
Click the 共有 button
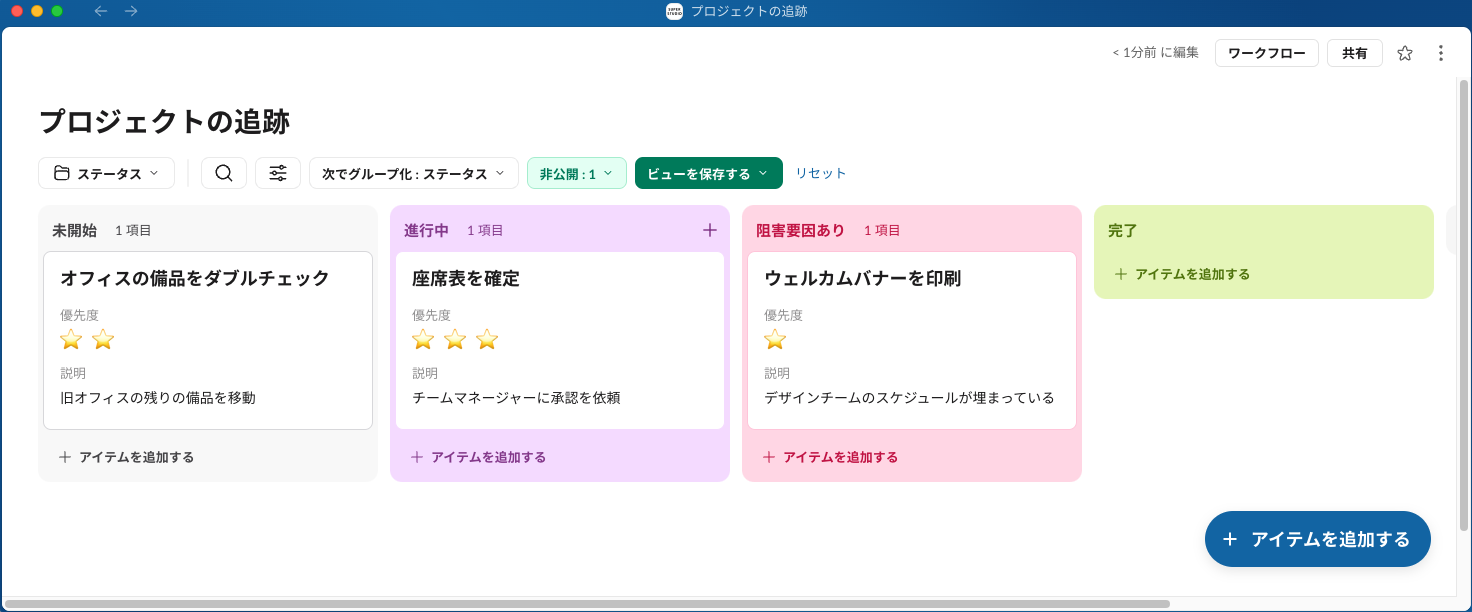point(1354,52)
